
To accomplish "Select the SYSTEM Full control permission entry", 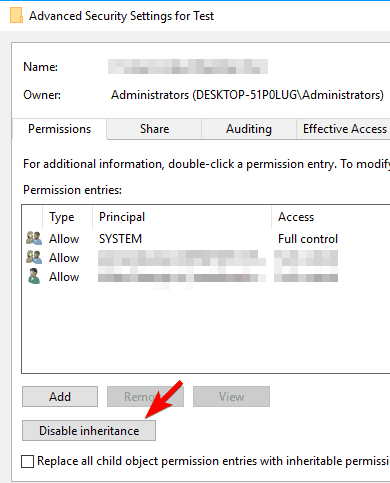I will pos(206,239).
